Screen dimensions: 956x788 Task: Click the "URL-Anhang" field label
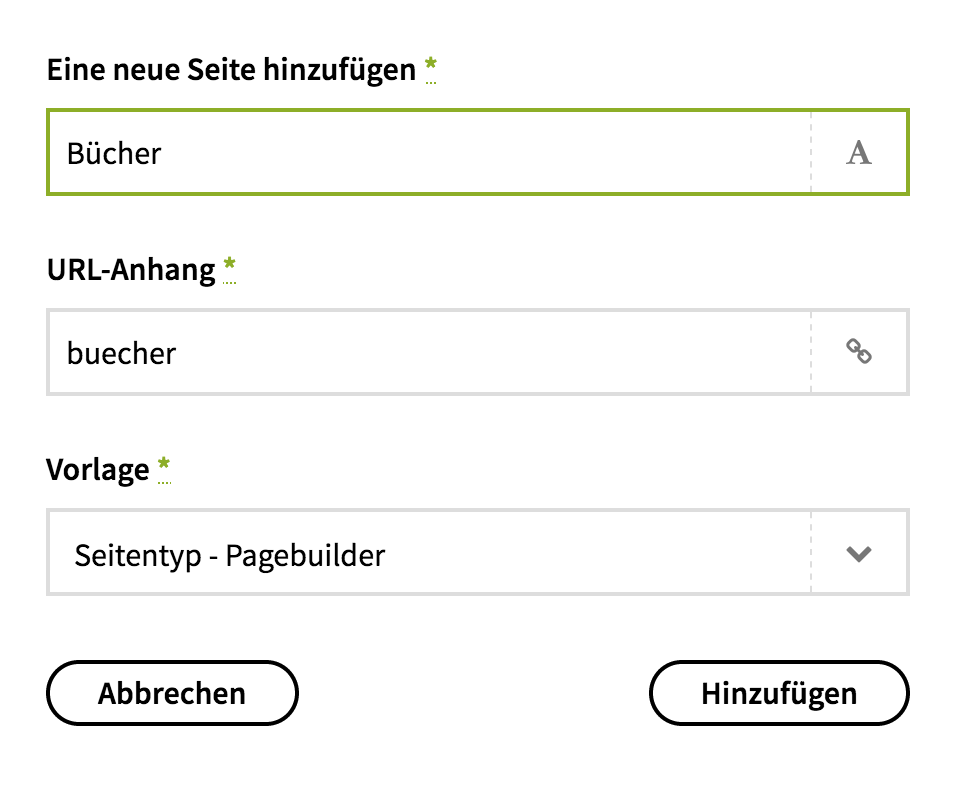(131, 269)
